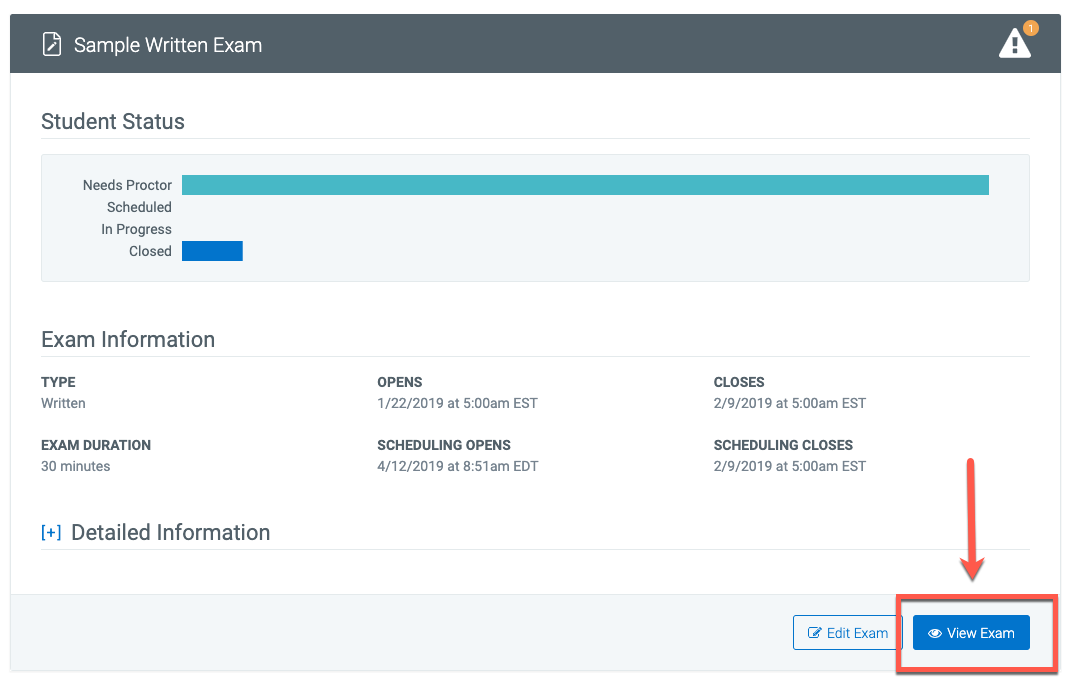
Task: Click the Needs Proctor label
Action: pyautogui.click(x=127, y=185)
